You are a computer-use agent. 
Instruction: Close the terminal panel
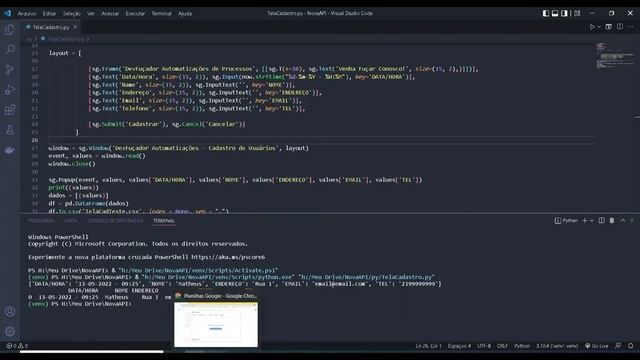coord(632,220)
